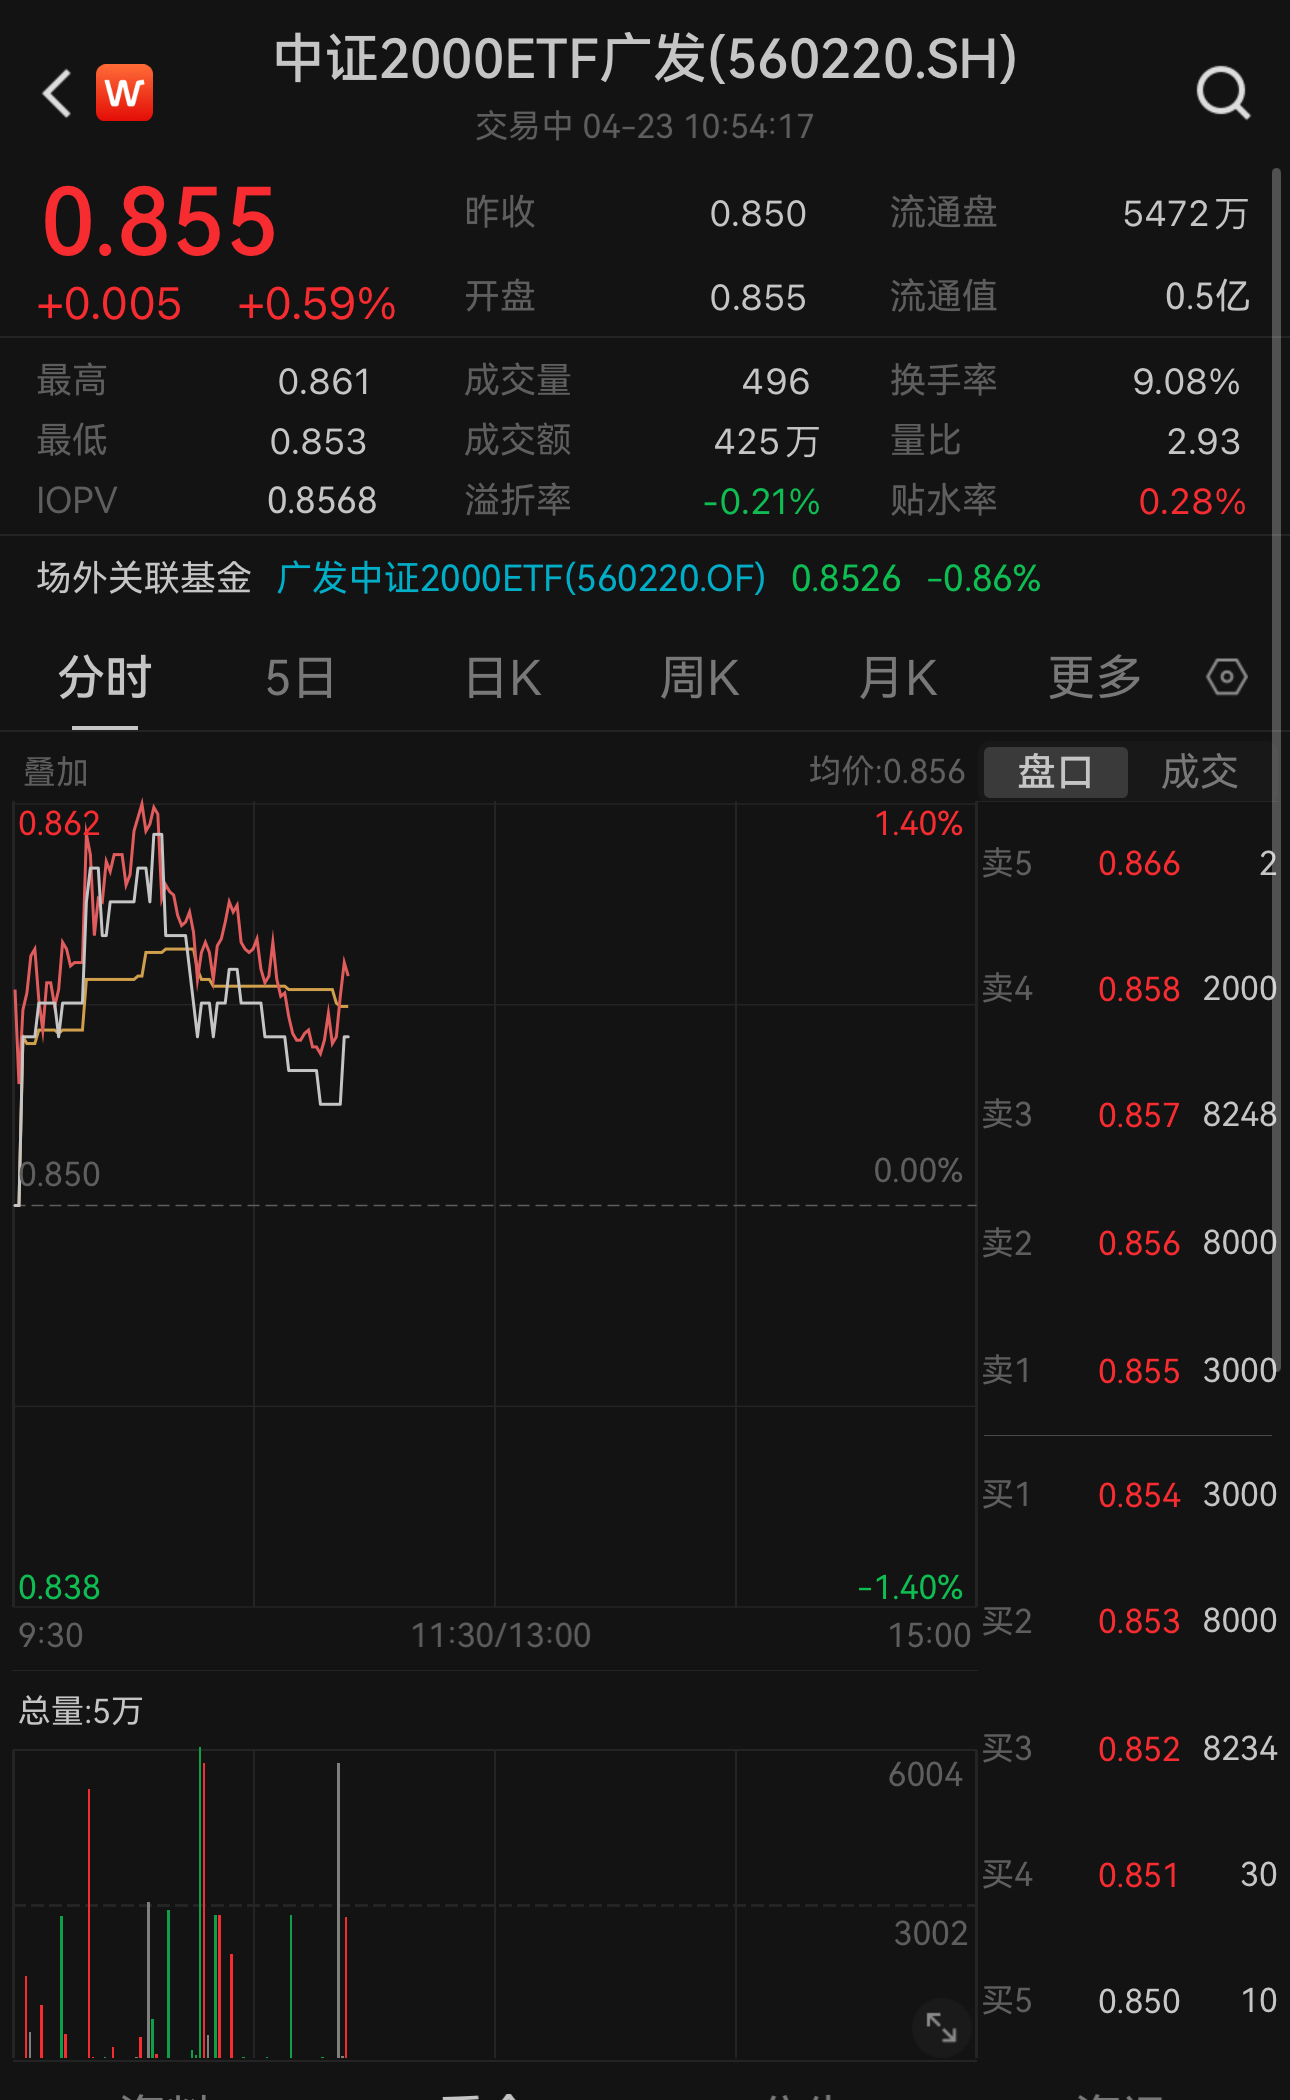Tap the 均价:0.856 label
The height and width of the screenshot is (2100, 1290).
(887, 771)
